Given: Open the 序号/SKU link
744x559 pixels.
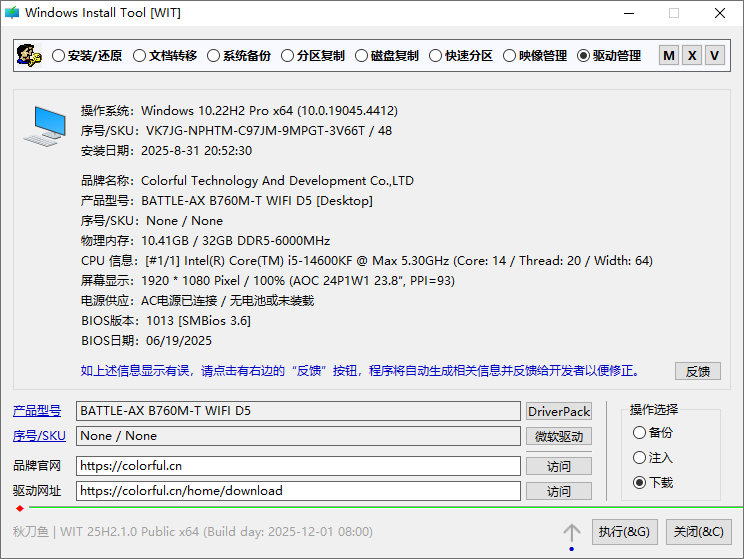Looking at the screenshot, I should pyautogui.click(x=39, y=436).
